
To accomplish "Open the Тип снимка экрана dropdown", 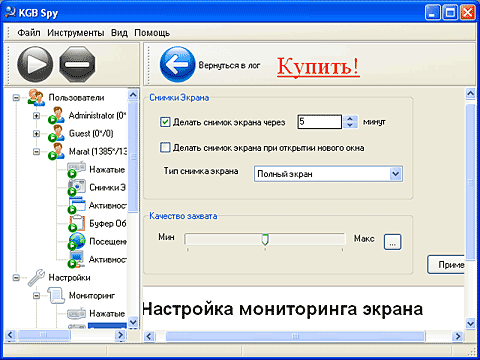I will [328, 174].
